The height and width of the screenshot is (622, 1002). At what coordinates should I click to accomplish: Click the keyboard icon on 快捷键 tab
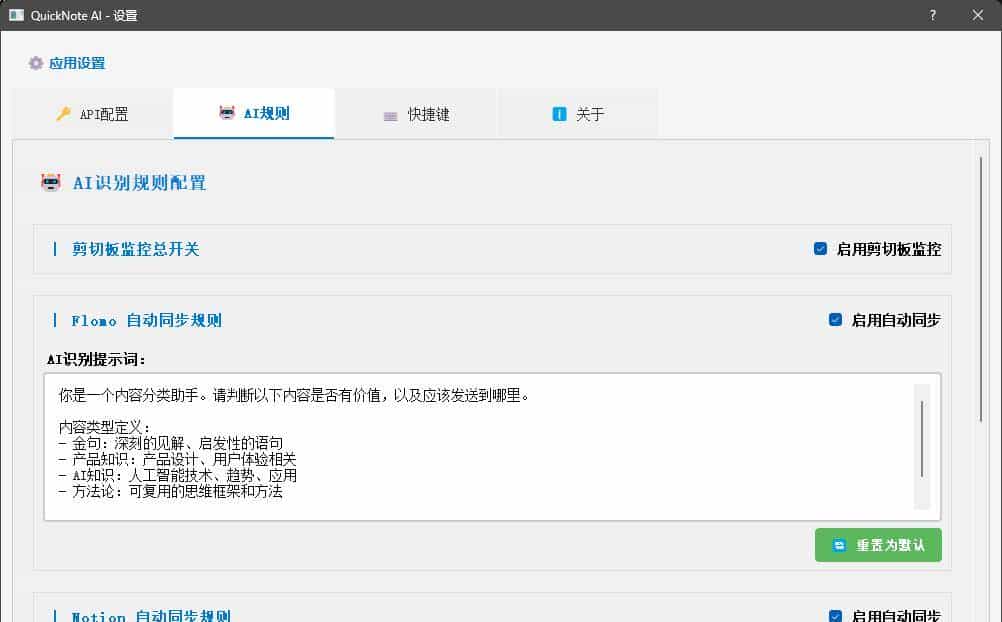[x=390, y=114]
